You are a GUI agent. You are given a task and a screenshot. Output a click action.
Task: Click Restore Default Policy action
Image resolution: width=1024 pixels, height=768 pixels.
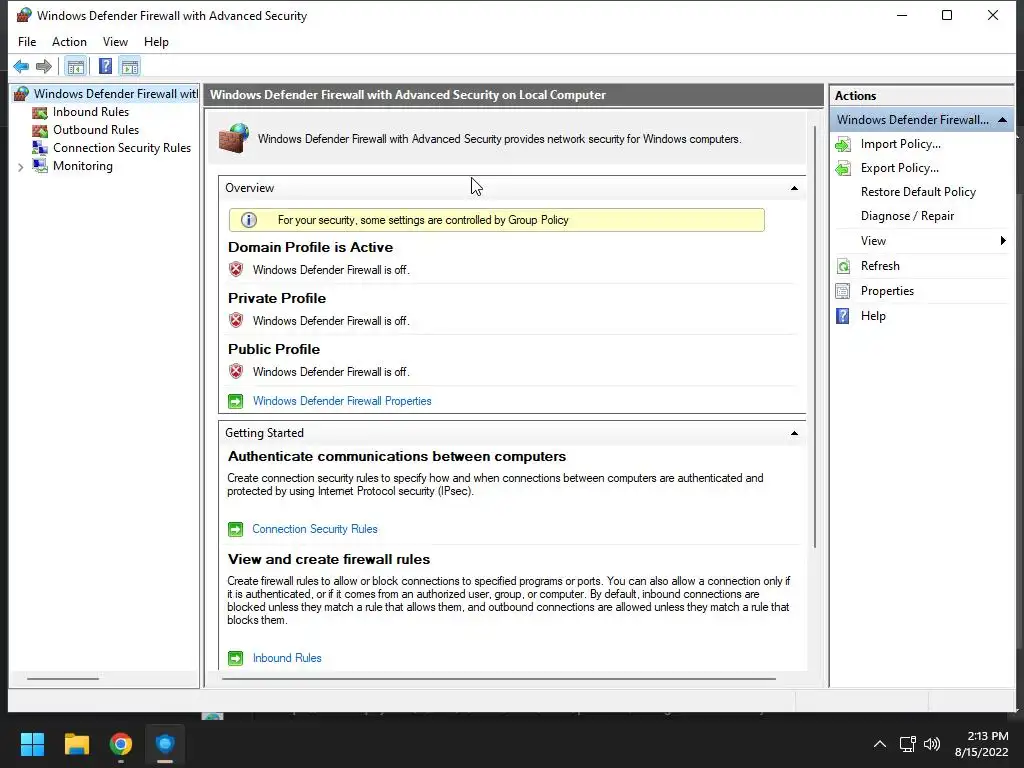pos(918,192)
